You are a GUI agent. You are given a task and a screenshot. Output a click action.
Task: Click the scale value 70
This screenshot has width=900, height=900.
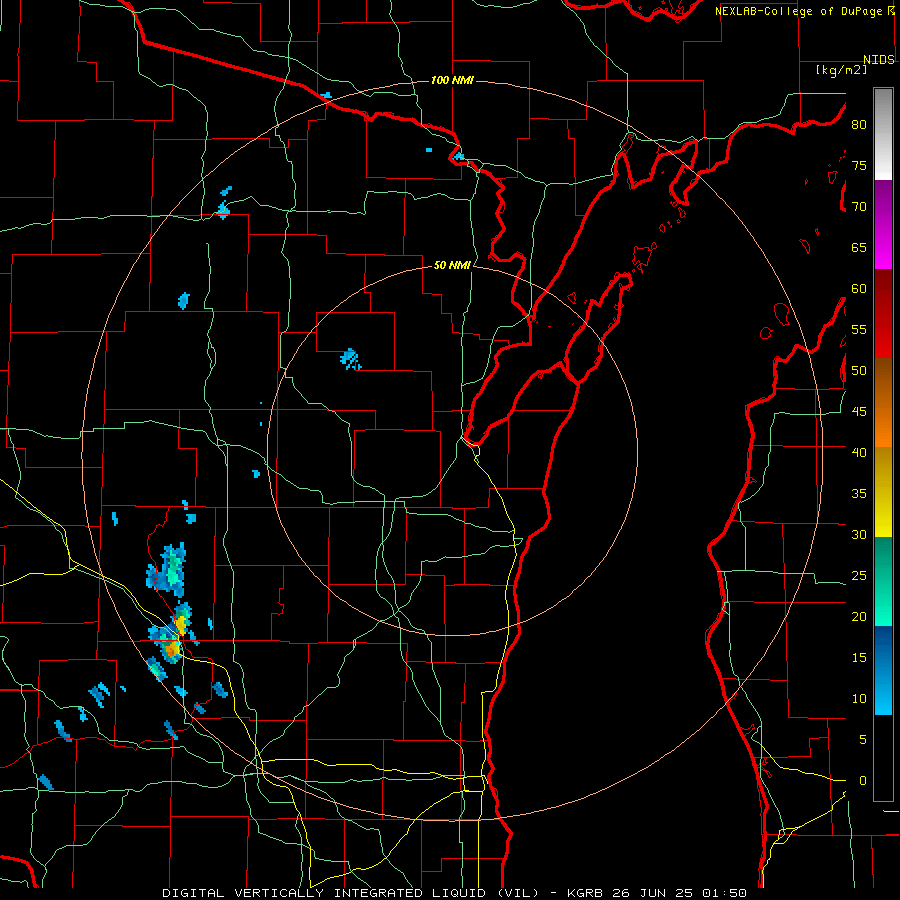(x=859, y=207)
